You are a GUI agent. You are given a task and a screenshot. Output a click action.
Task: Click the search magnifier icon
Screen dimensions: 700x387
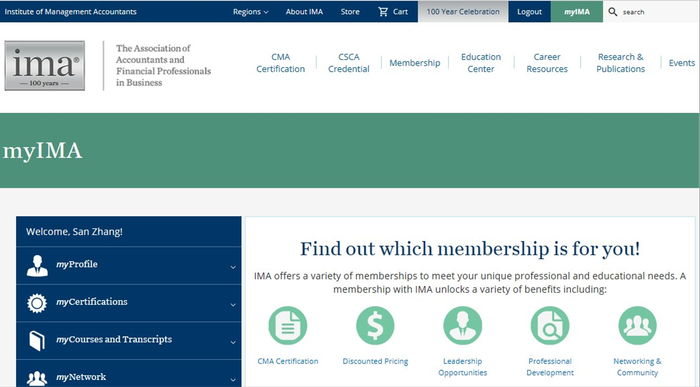tap(613, 12)
